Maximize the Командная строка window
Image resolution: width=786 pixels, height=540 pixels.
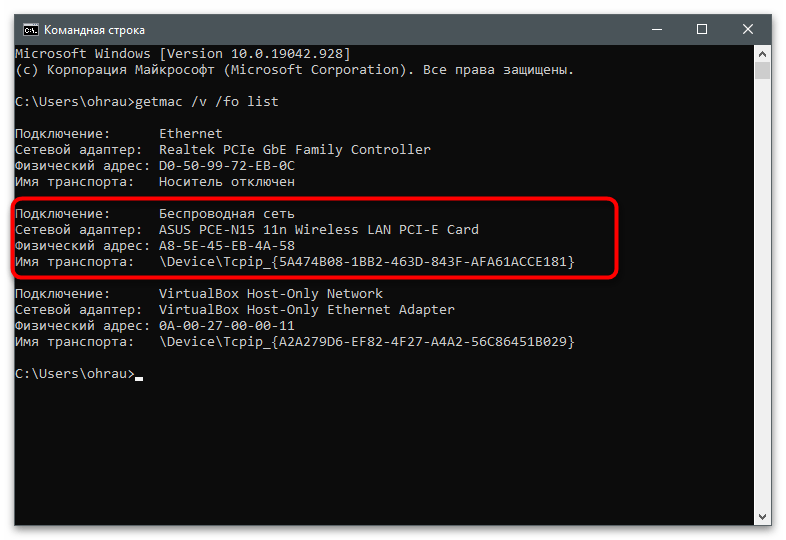702,30
